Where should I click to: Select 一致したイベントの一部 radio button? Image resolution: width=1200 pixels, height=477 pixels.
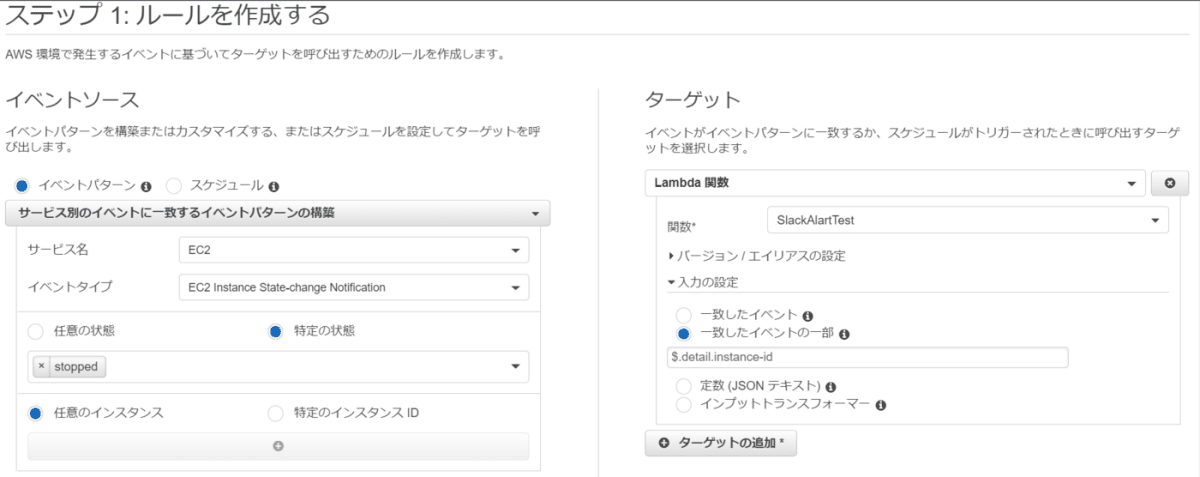pos(684,334)
